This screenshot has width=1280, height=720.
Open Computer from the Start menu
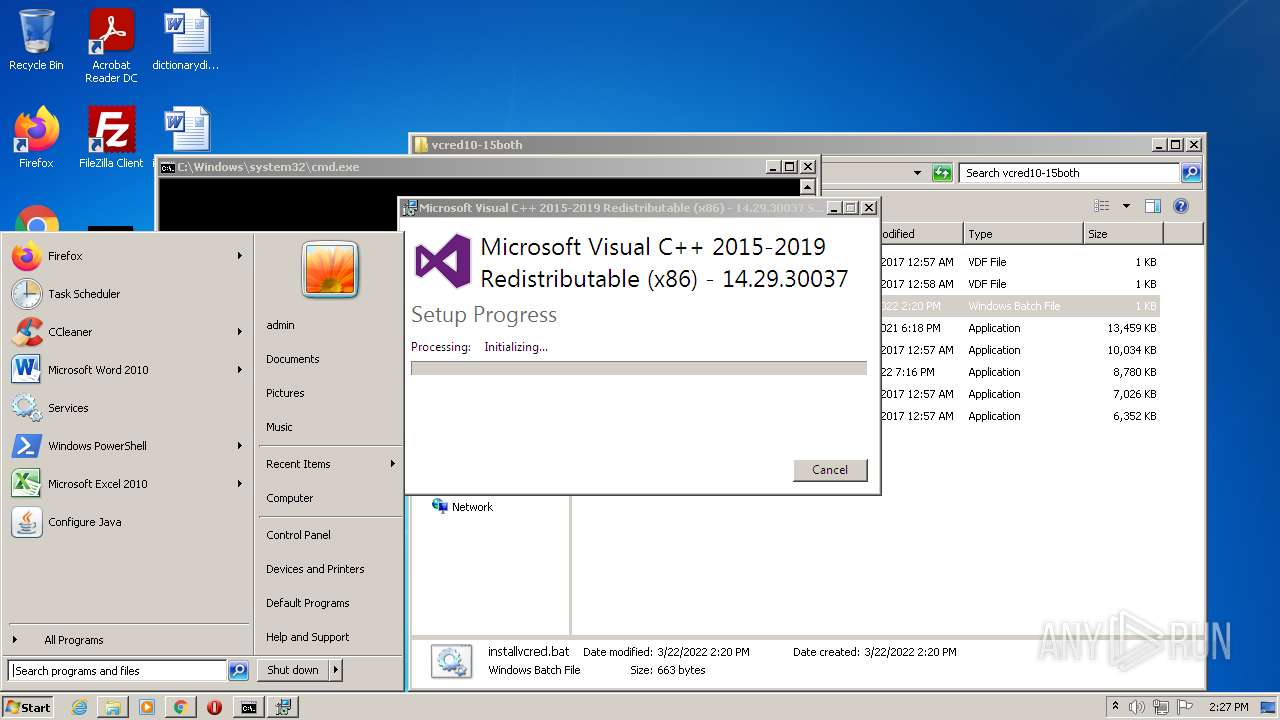tap(290, 498)
